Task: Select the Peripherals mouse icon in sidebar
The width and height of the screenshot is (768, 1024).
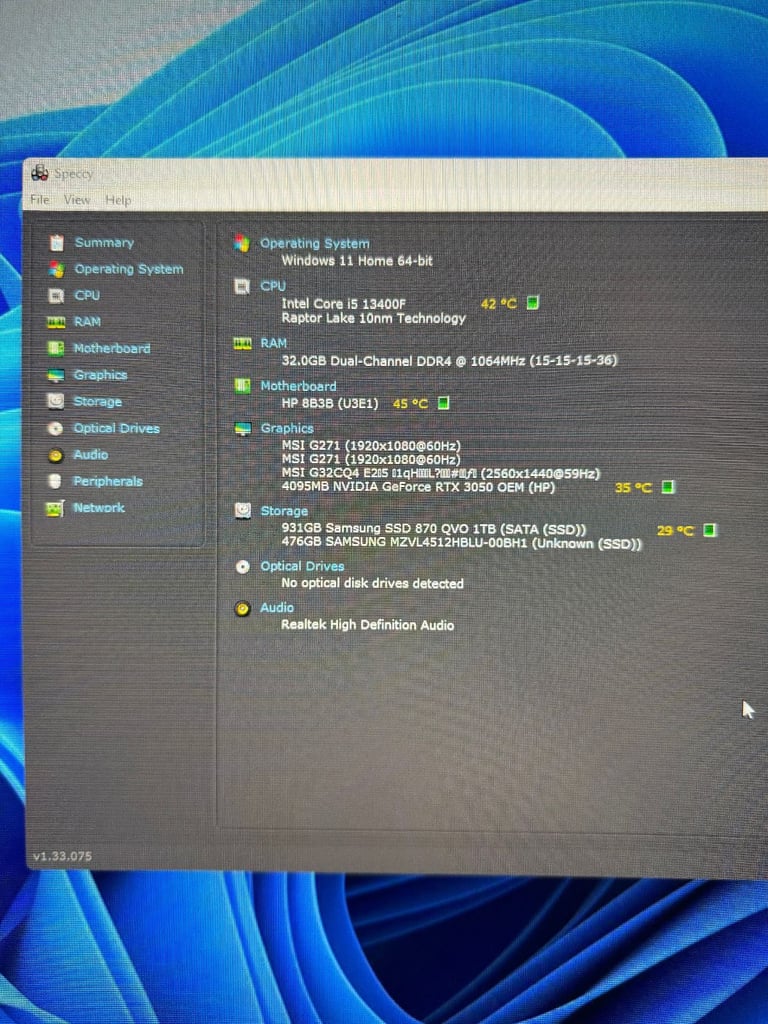Action: pyautogui.click(x=56, y=481)
